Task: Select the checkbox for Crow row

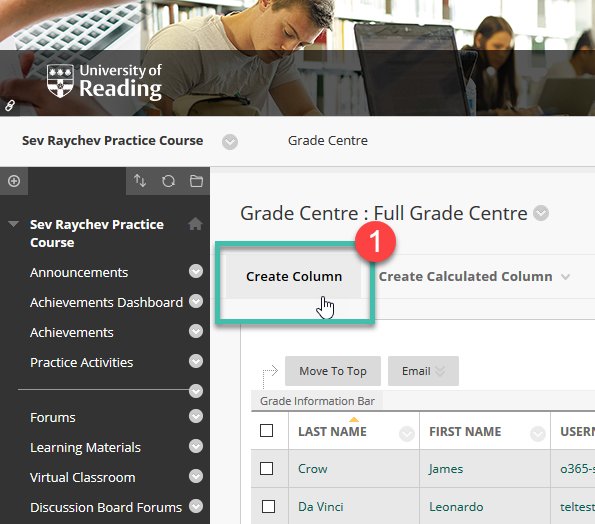Action: [266, 469]
